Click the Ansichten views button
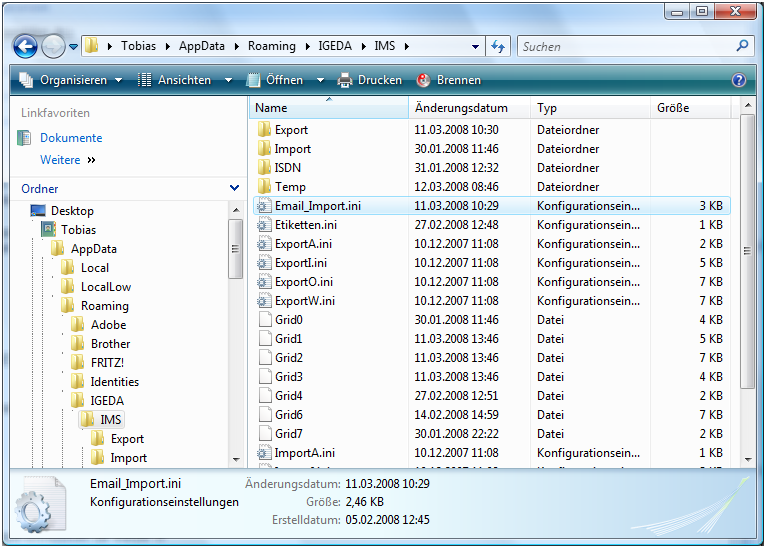 174,80
